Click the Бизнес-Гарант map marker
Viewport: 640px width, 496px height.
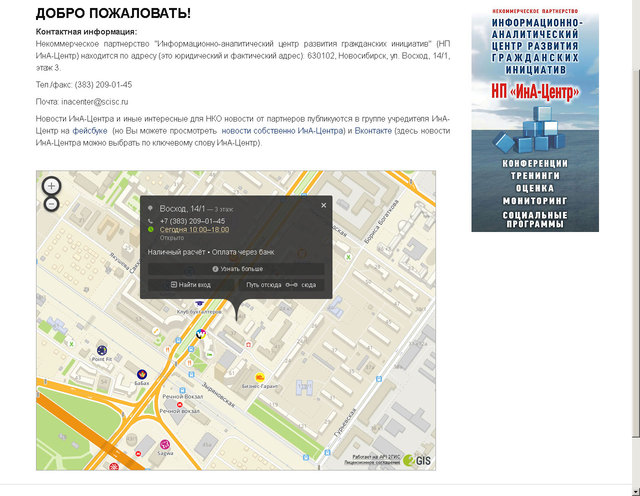pos(260,377)
